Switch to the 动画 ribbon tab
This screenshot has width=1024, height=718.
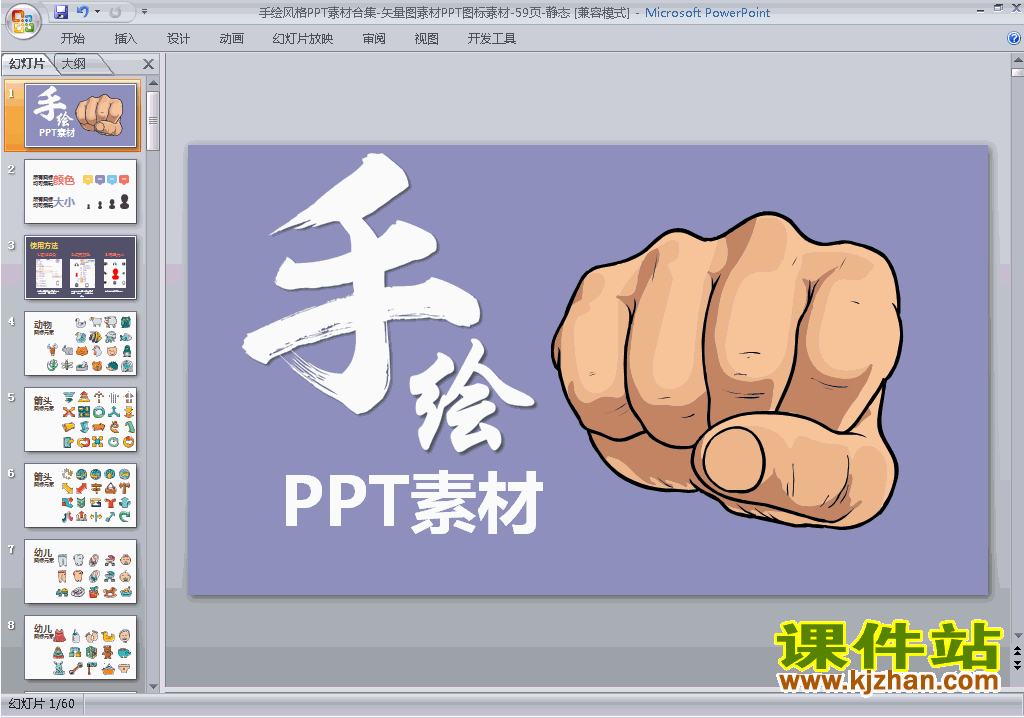231,39
